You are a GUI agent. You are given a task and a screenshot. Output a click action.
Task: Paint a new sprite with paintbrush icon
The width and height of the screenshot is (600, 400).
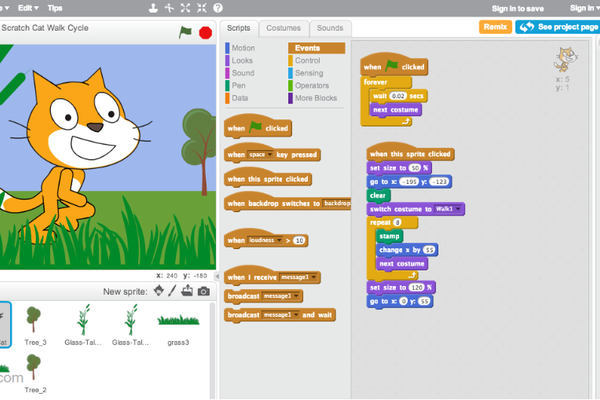click(x=172, y=291)
